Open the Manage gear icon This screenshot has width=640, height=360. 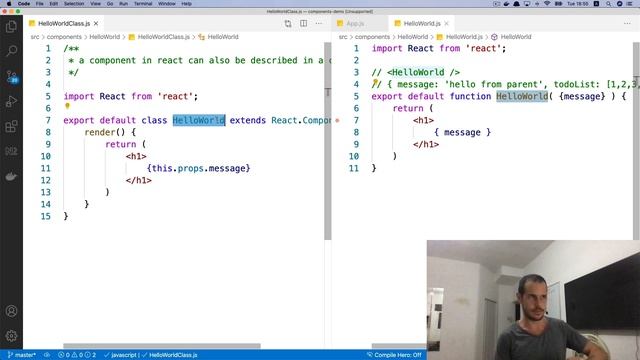(x=11, y=336)
